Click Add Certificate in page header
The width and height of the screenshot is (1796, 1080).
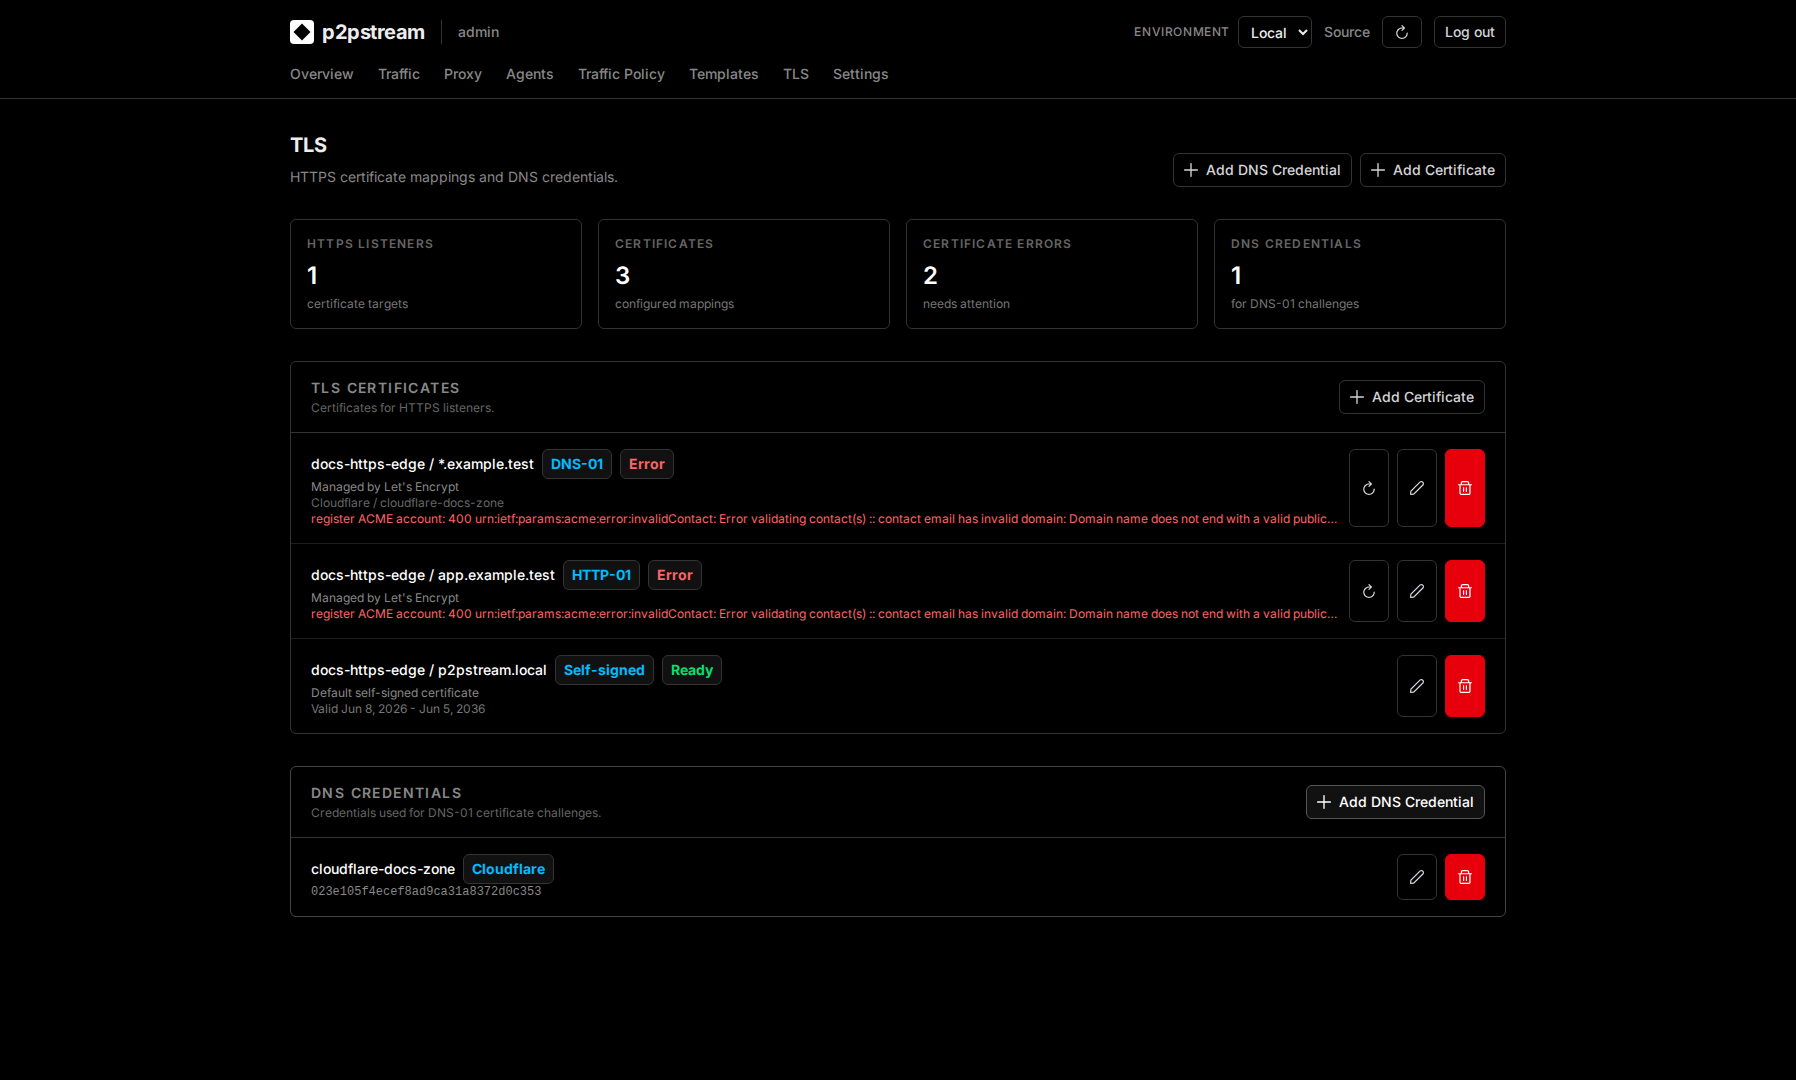click(x=1433, y=170)
